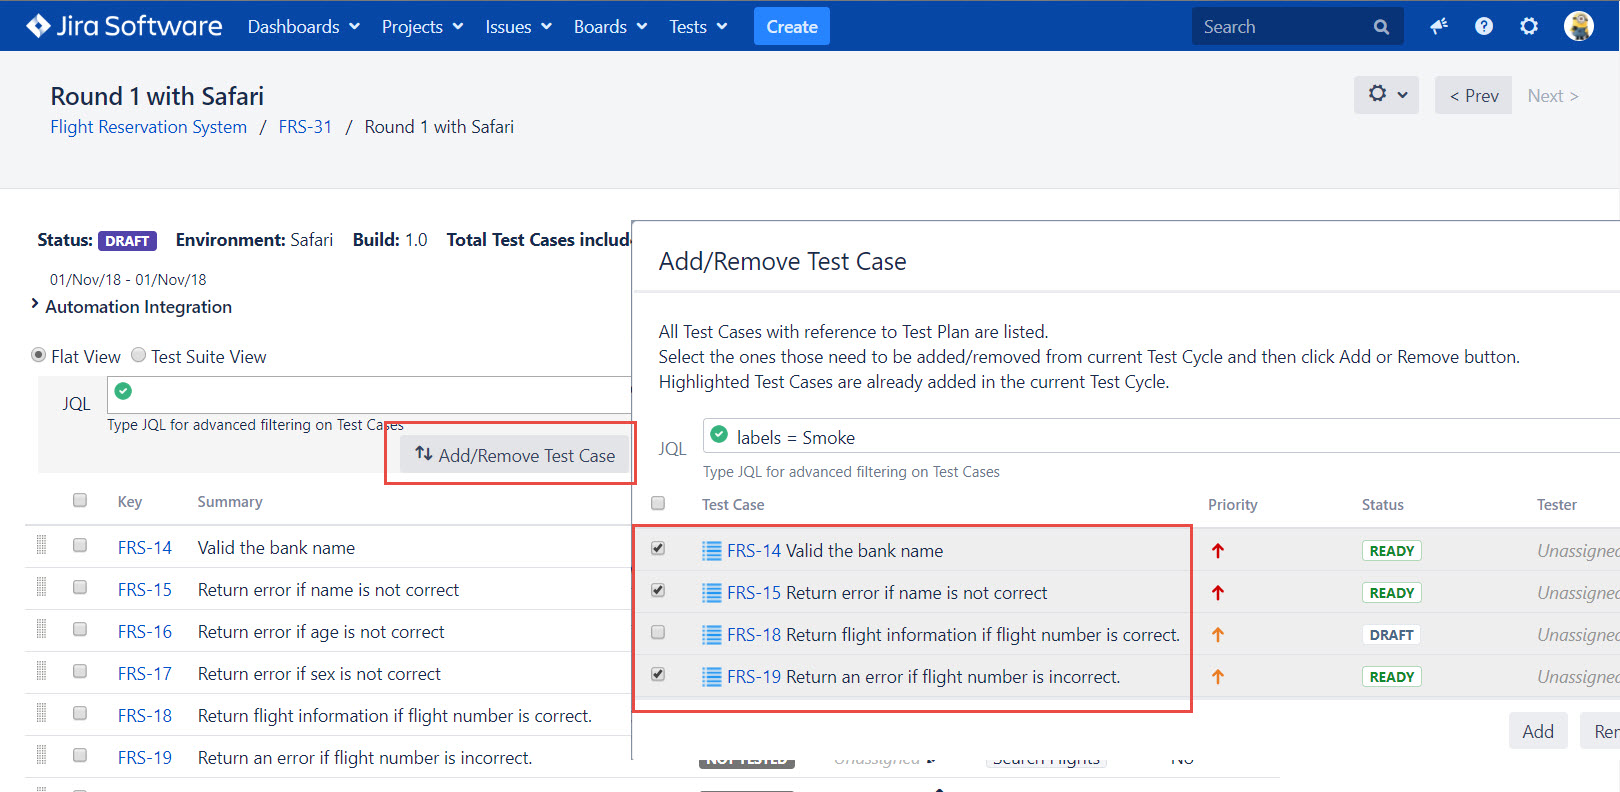Image resolution: width=1620 pixels, height=792 pixels.
Task: Click the green JQL checkmark in left panel
Action: tap(123, 391)
